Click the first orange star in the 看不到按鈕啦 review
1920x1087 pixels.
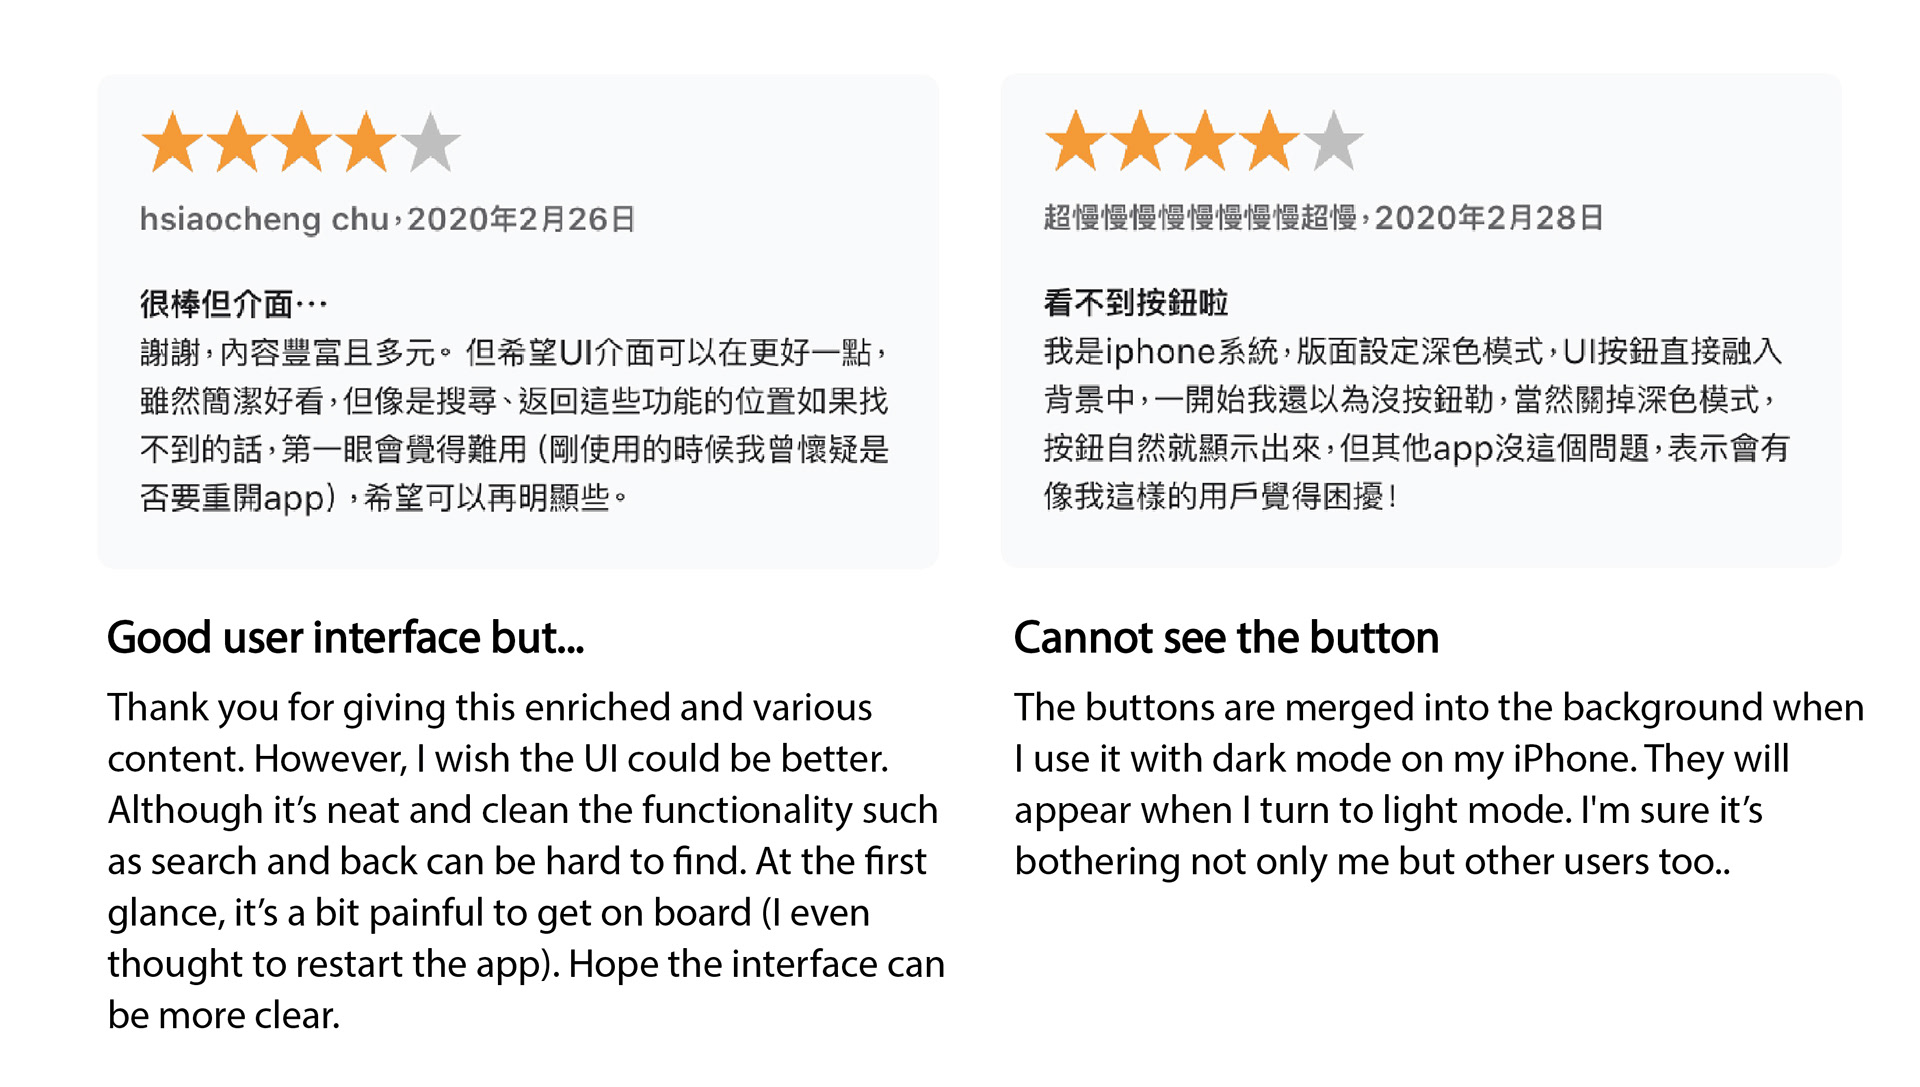point(1076,141)
